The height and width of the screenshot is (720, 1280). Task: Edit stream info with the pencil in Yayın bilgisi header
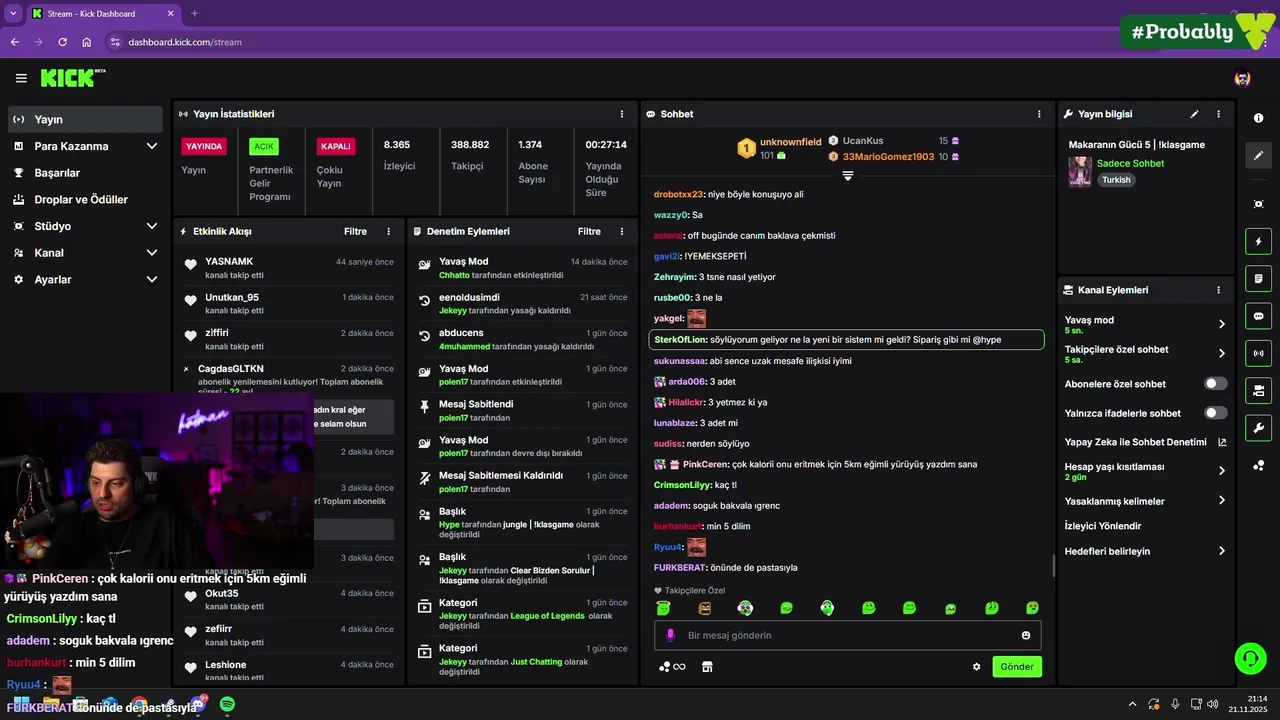pos(1194,114)
